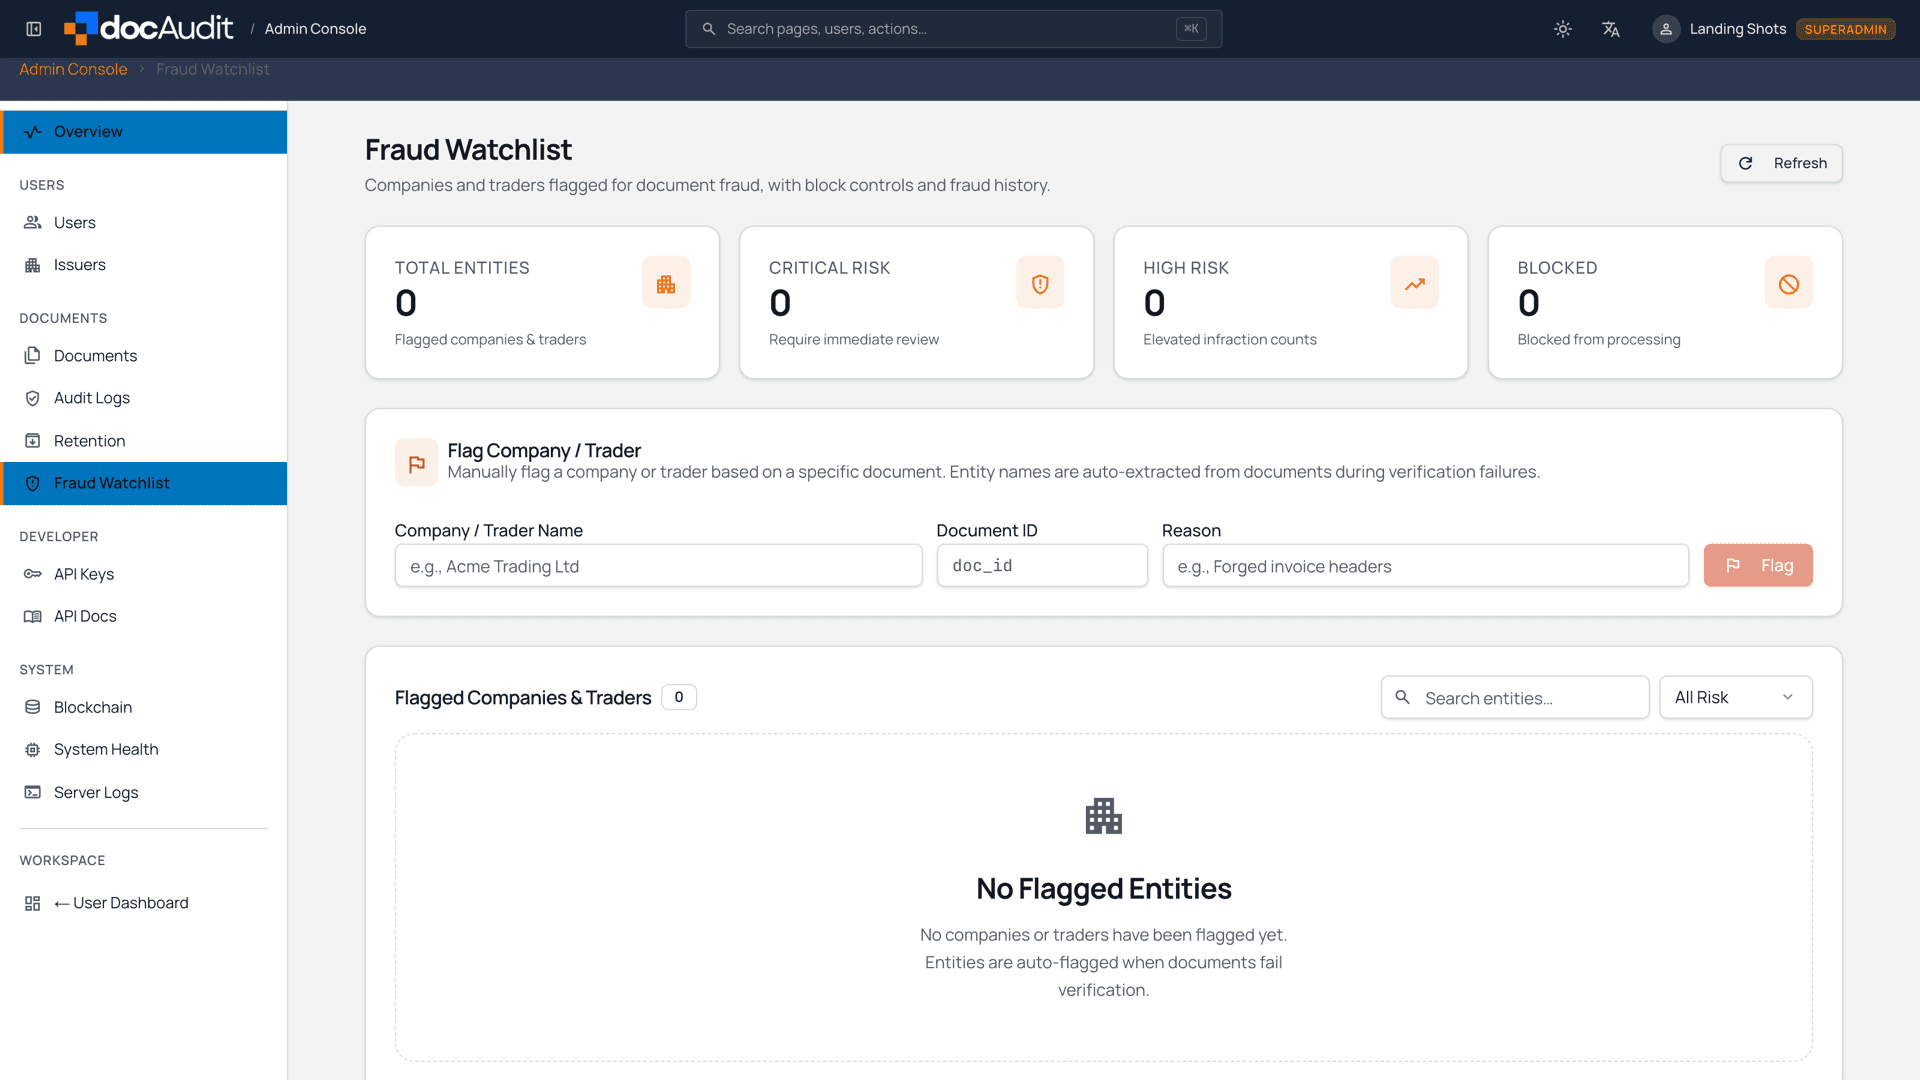Image resolution: width=1920 pixels, height=1080 pixels.
Task: Focus the Search entities field
Action: point(1515,698)
